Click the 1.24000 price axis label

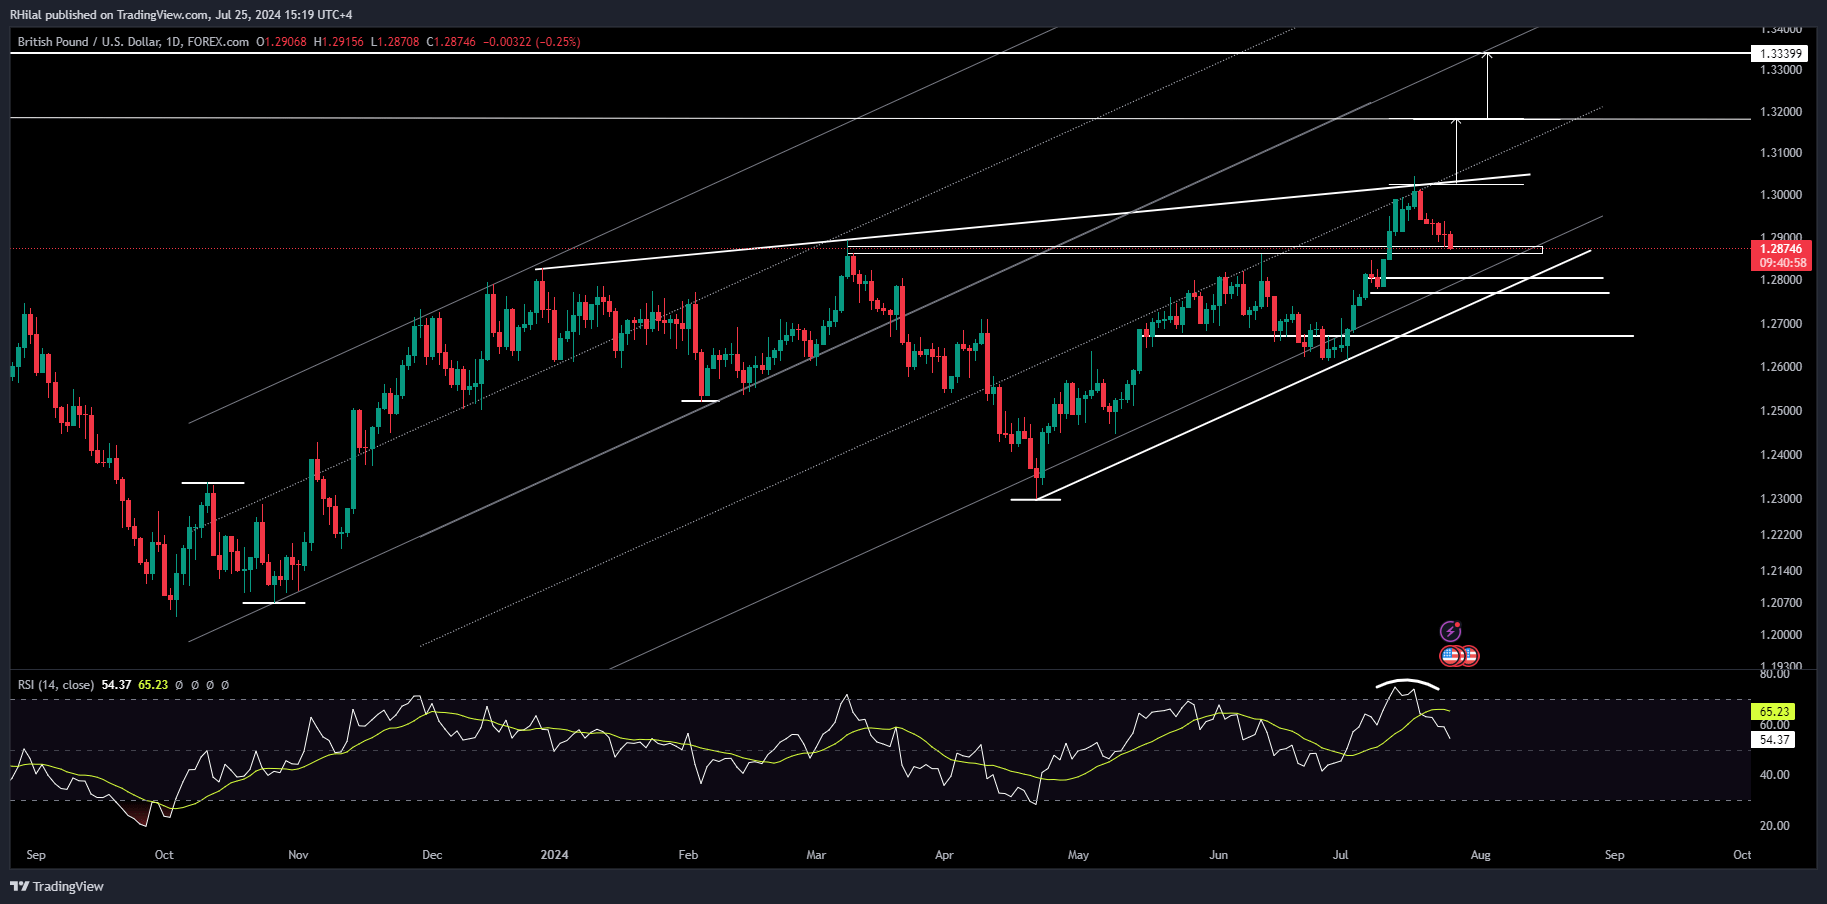pos(1781,455)
